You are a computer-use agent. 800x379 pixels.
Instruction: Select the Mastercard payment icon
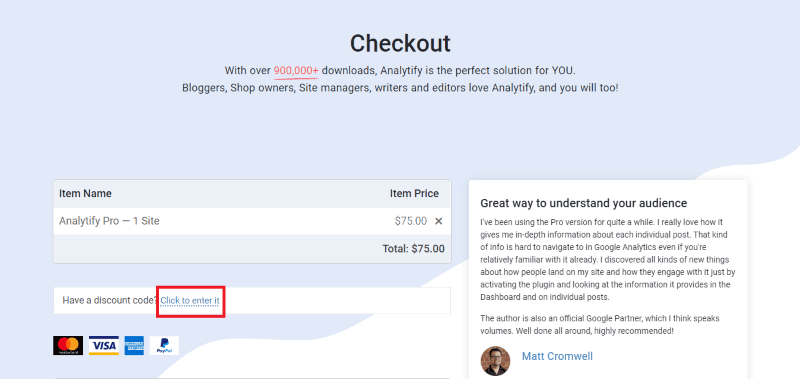pos(68,345)
